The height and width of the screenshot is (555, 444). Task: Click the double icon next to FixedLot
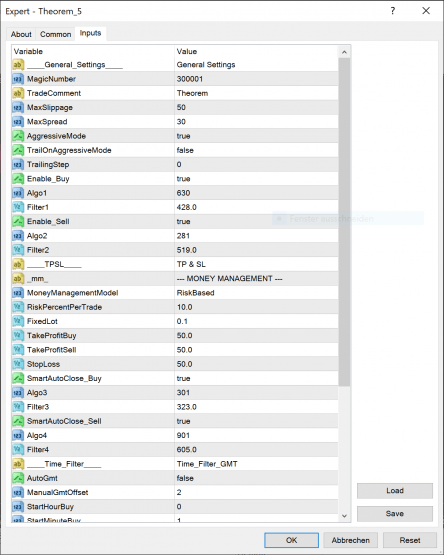point(18,321)
